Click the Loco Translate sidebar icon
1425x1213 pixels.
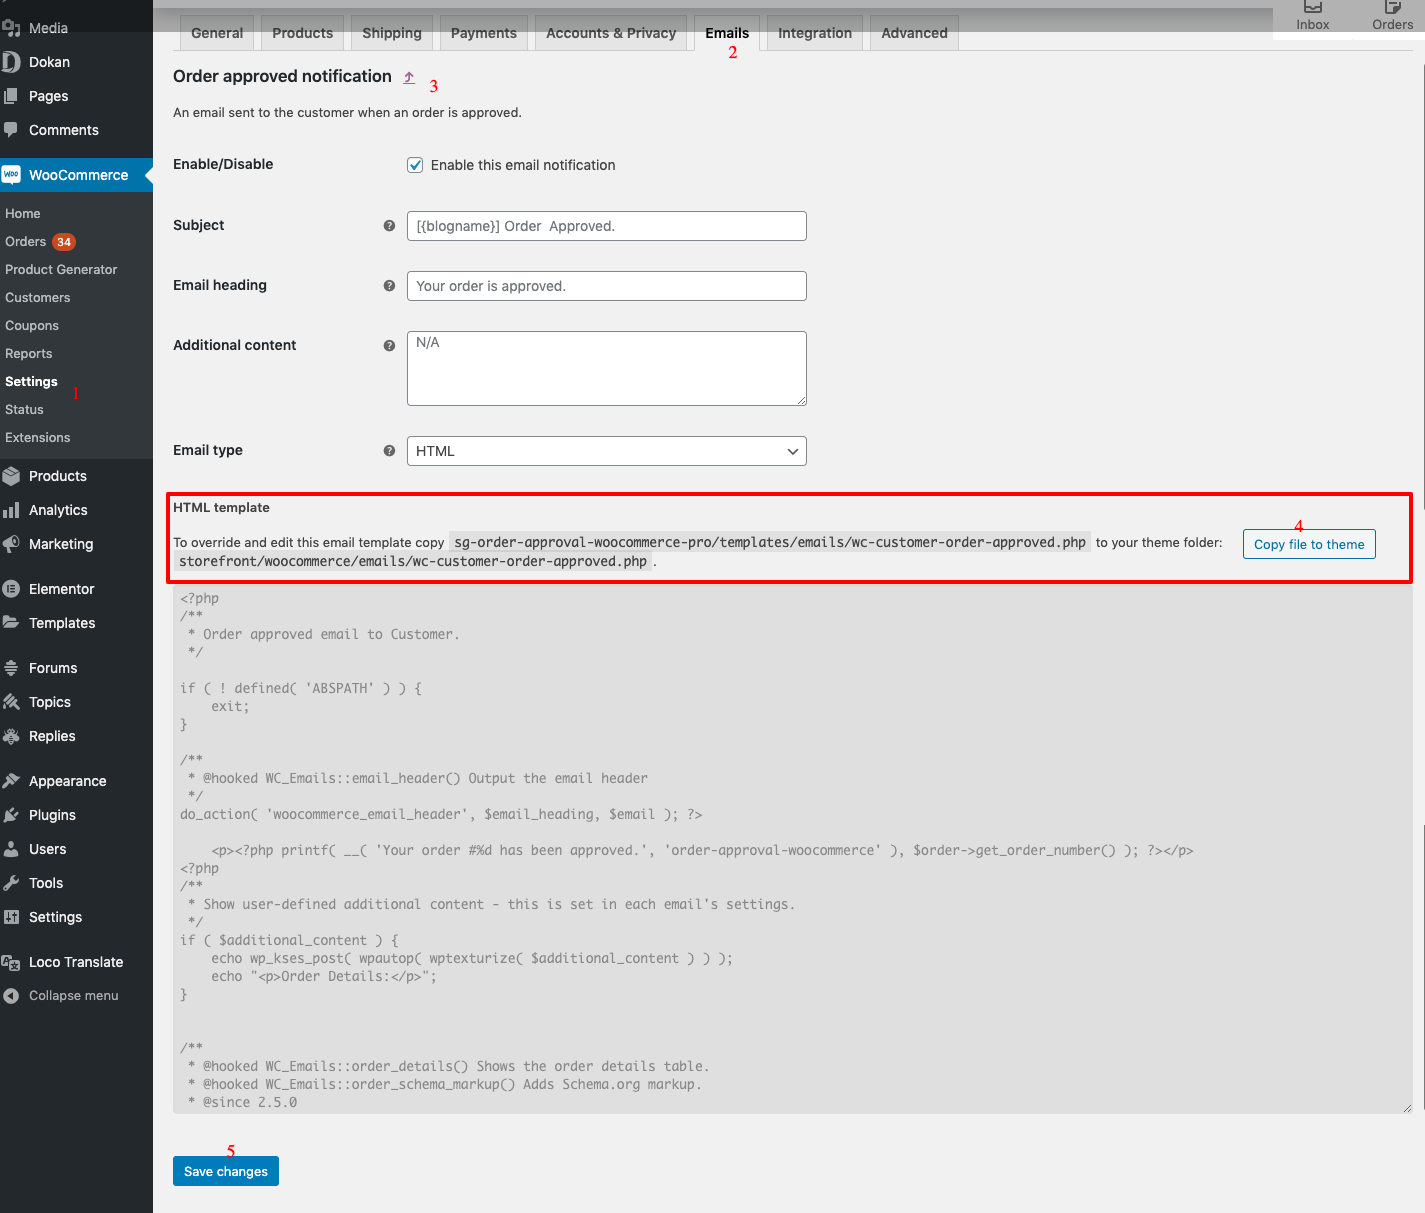click(12, 961)
